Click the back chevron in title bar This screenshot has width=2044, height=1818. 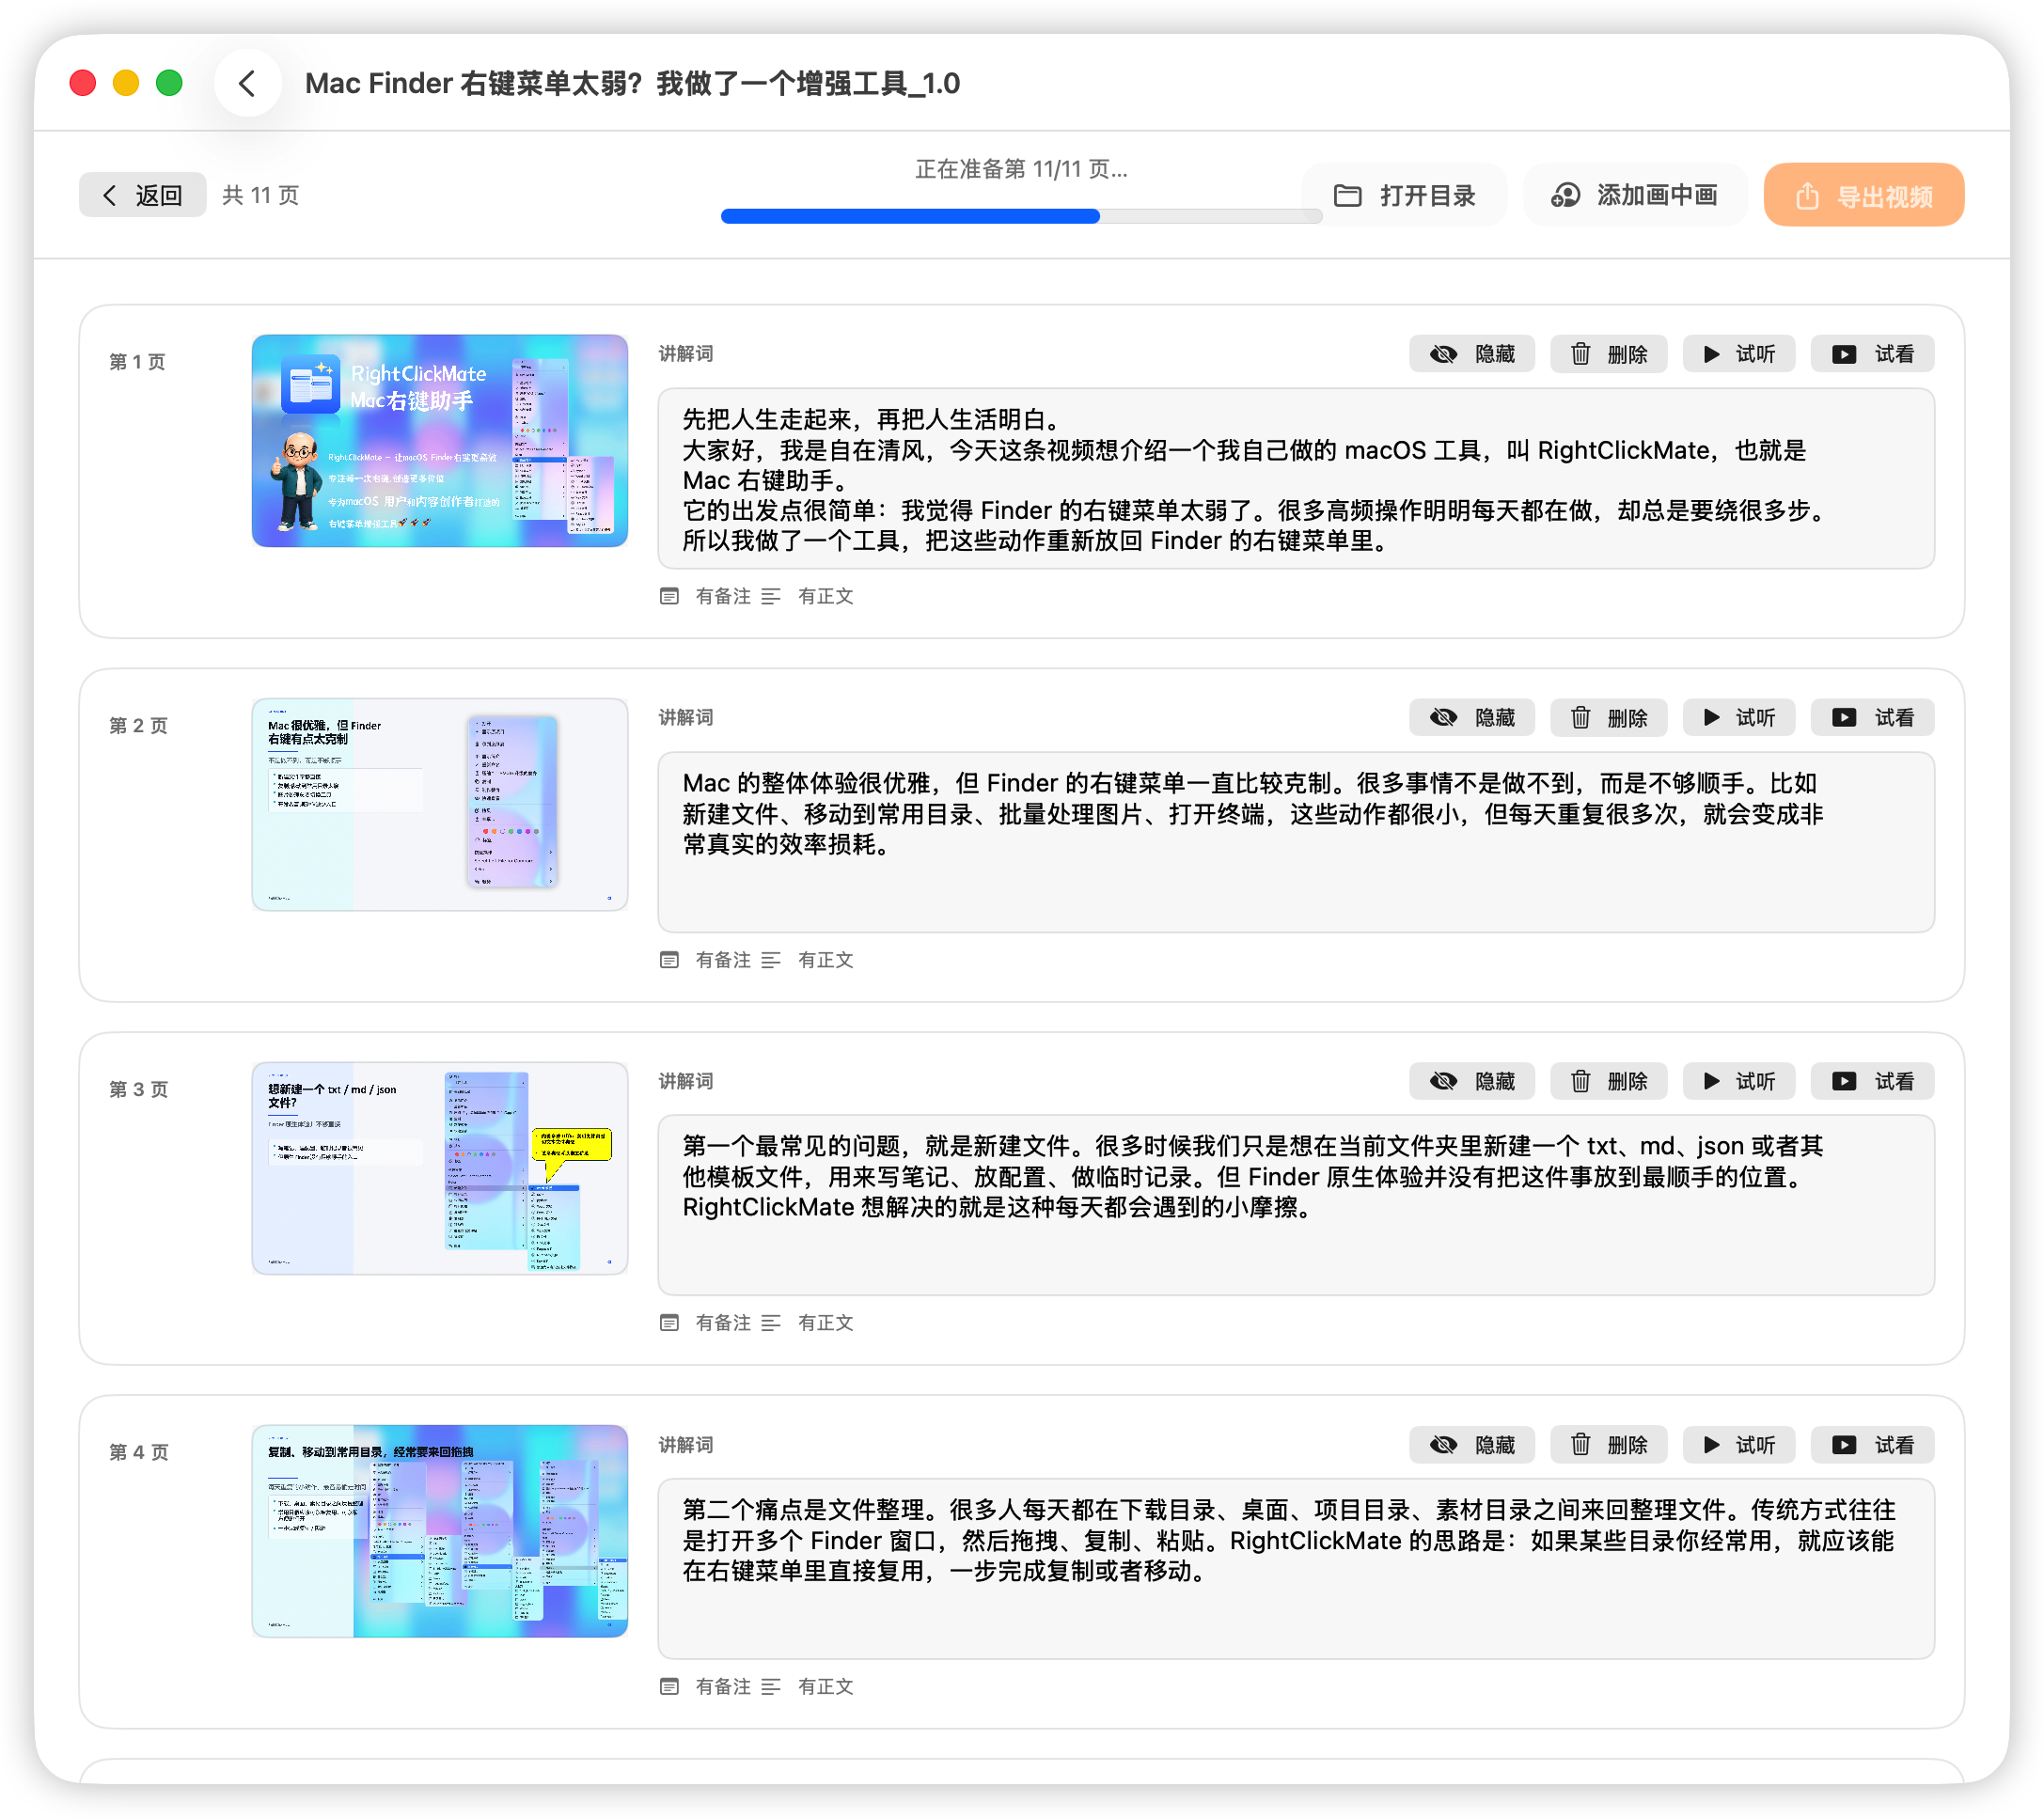coord(247,83)
